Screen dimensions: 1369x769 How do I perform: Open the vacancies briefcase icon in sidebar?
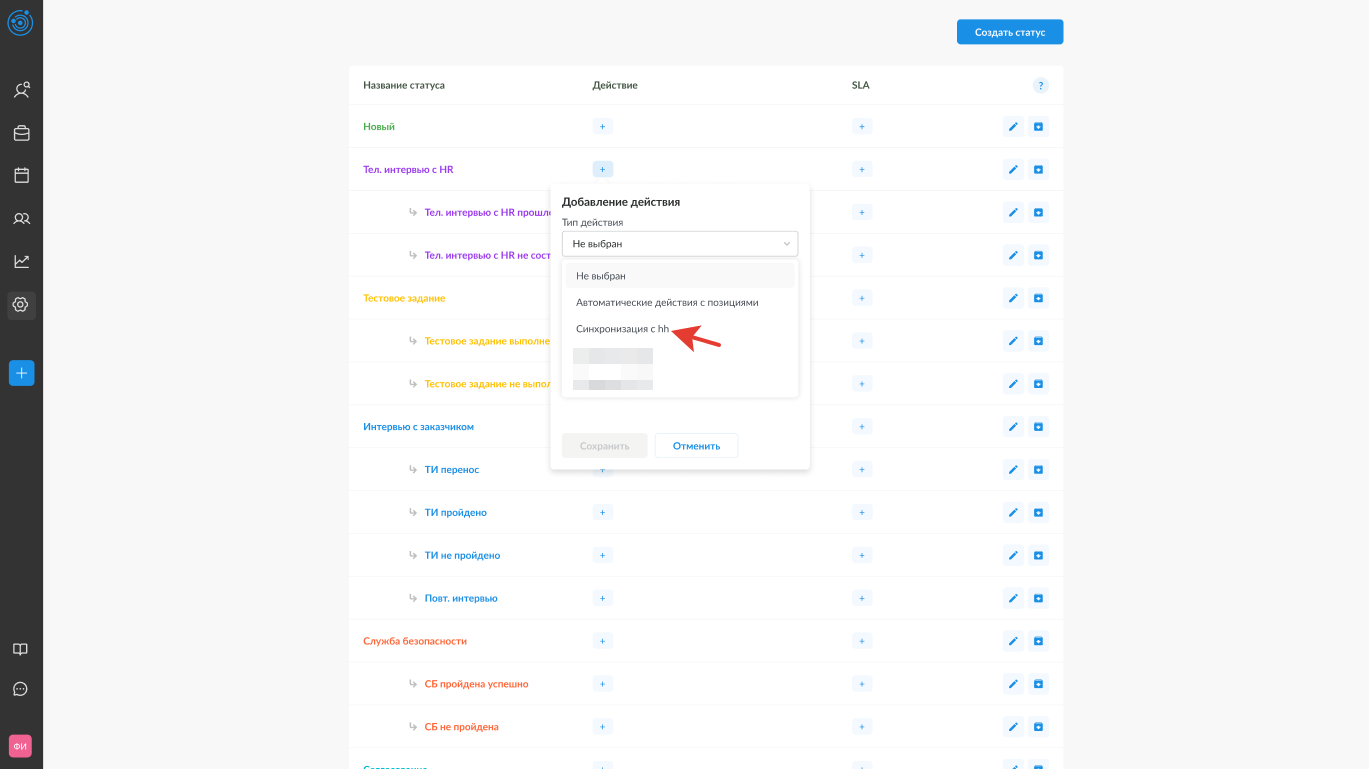[x=21, y=133]
